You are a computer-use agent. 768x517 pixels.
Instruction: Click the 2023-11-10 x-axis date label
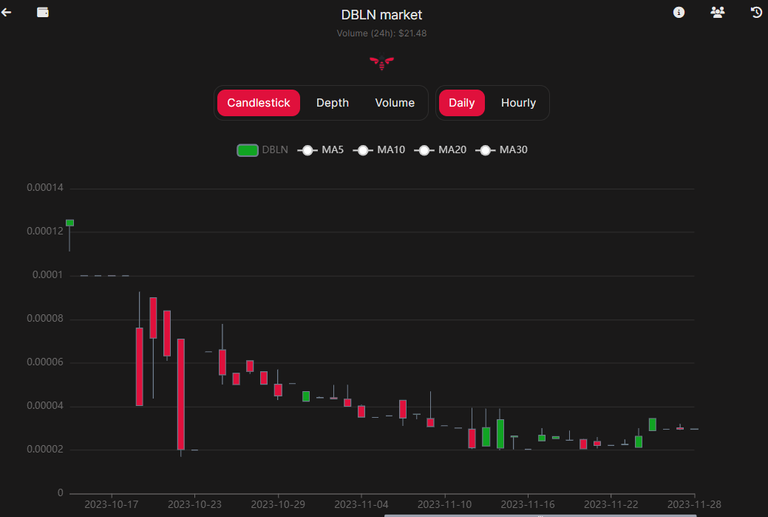click(x=444, y=504)
